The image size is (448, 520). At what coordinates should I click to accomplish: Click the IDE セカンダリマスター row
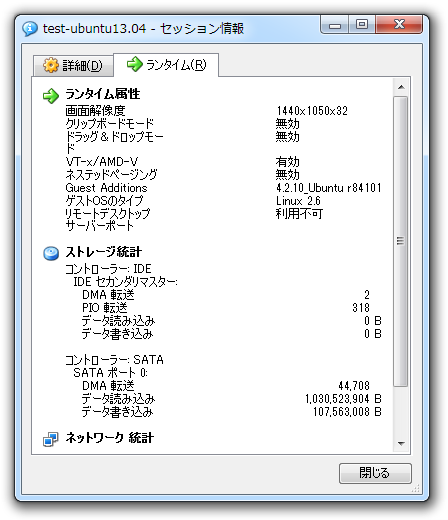point(125,282)
